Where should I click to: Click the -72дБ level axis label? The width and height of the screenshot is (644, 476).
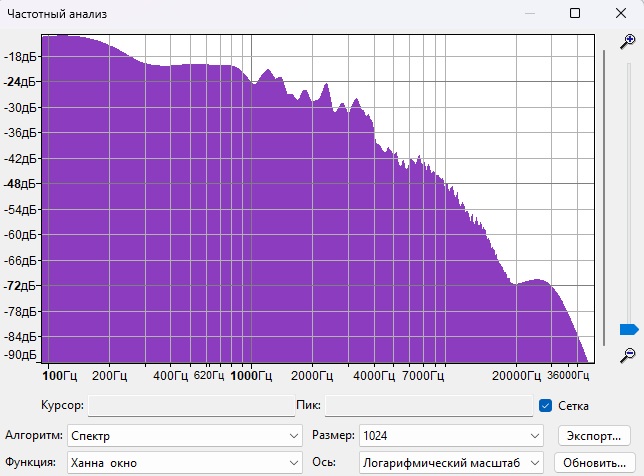(20, 286)
